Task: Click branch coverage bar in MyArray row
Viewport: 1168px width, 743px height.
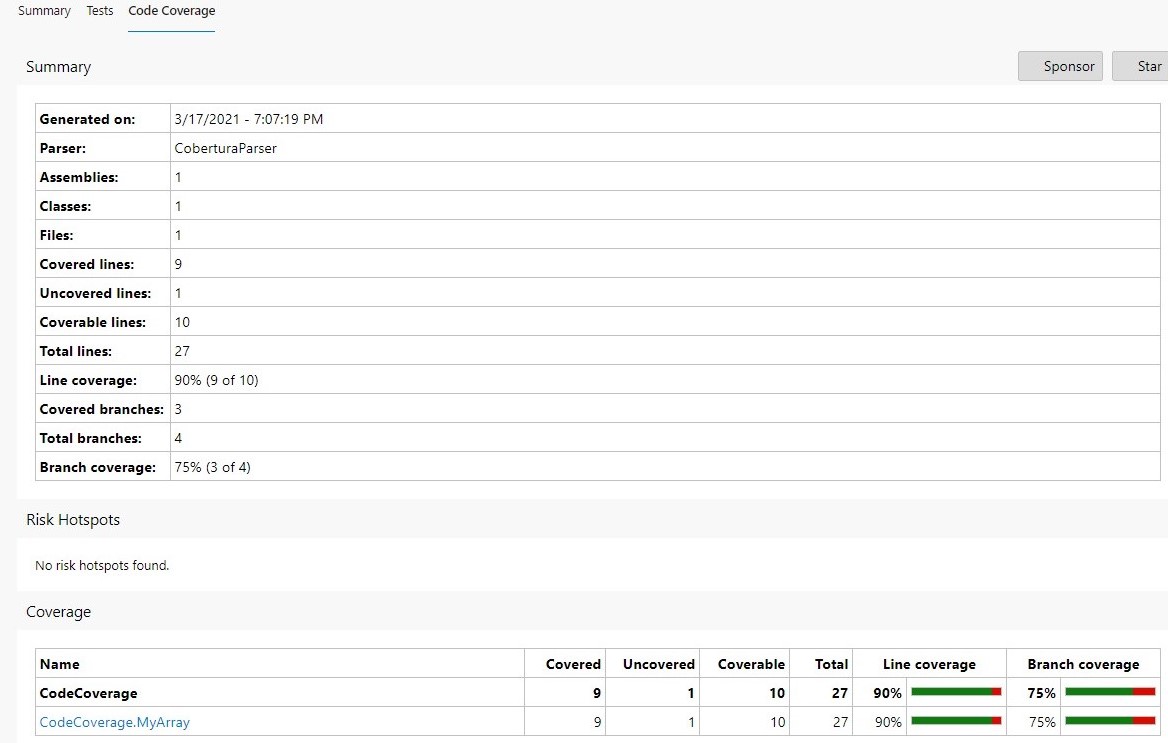Action: tap(1110, 721)
